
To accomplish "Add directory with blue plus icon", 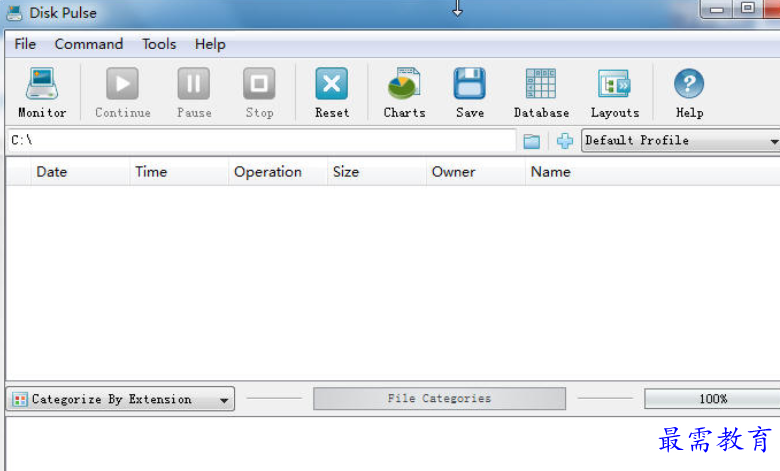I will click(x=565, y=141).
